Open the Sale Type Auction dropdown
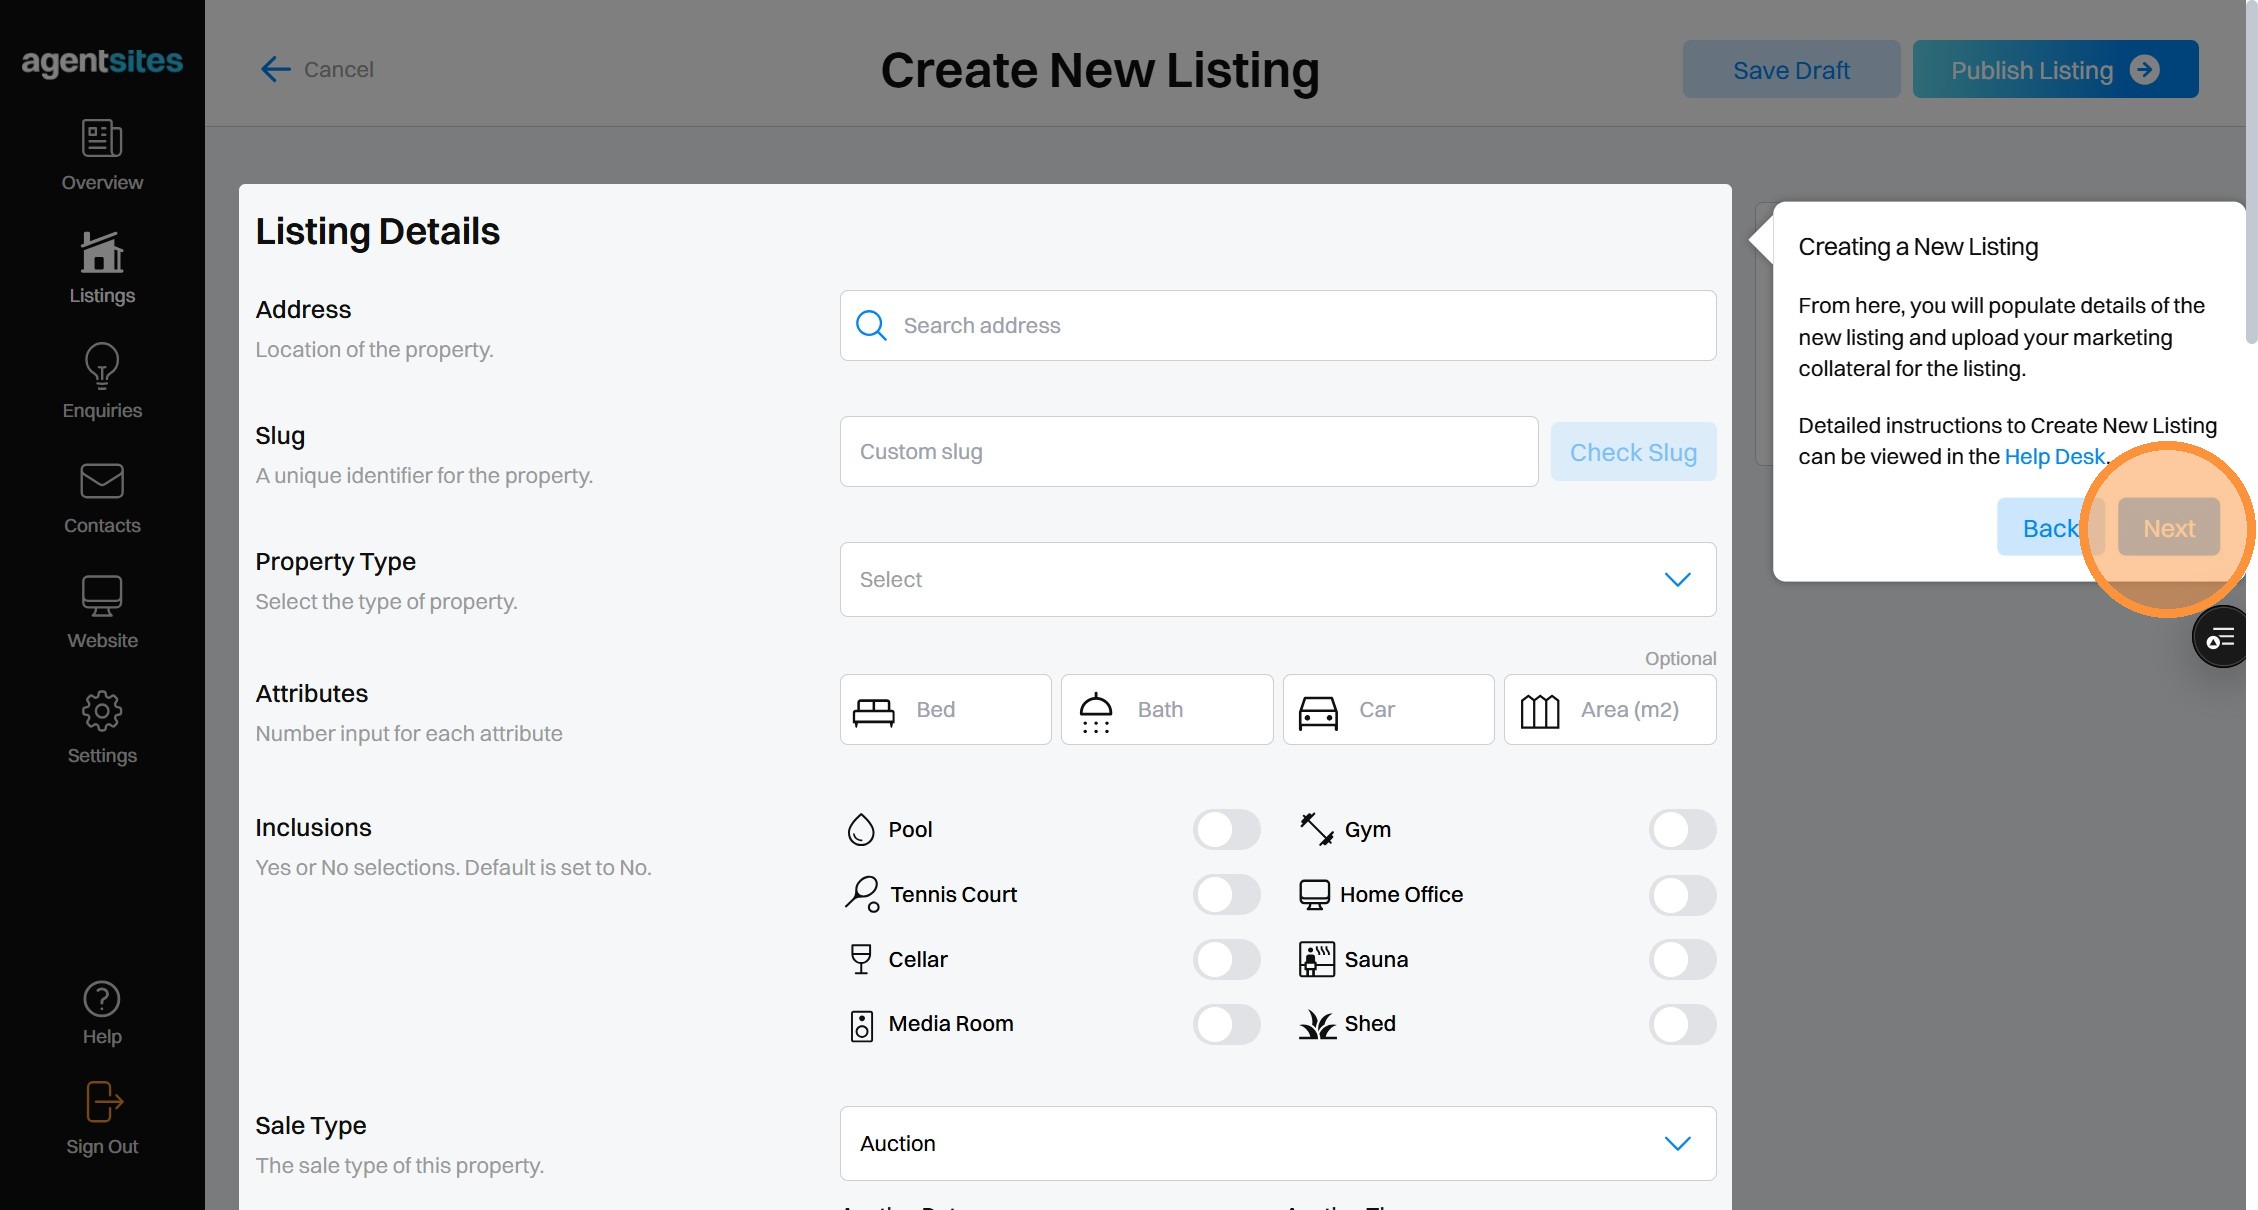The width and height of the screenshot is (2258, 1210). point(1277,1144)
